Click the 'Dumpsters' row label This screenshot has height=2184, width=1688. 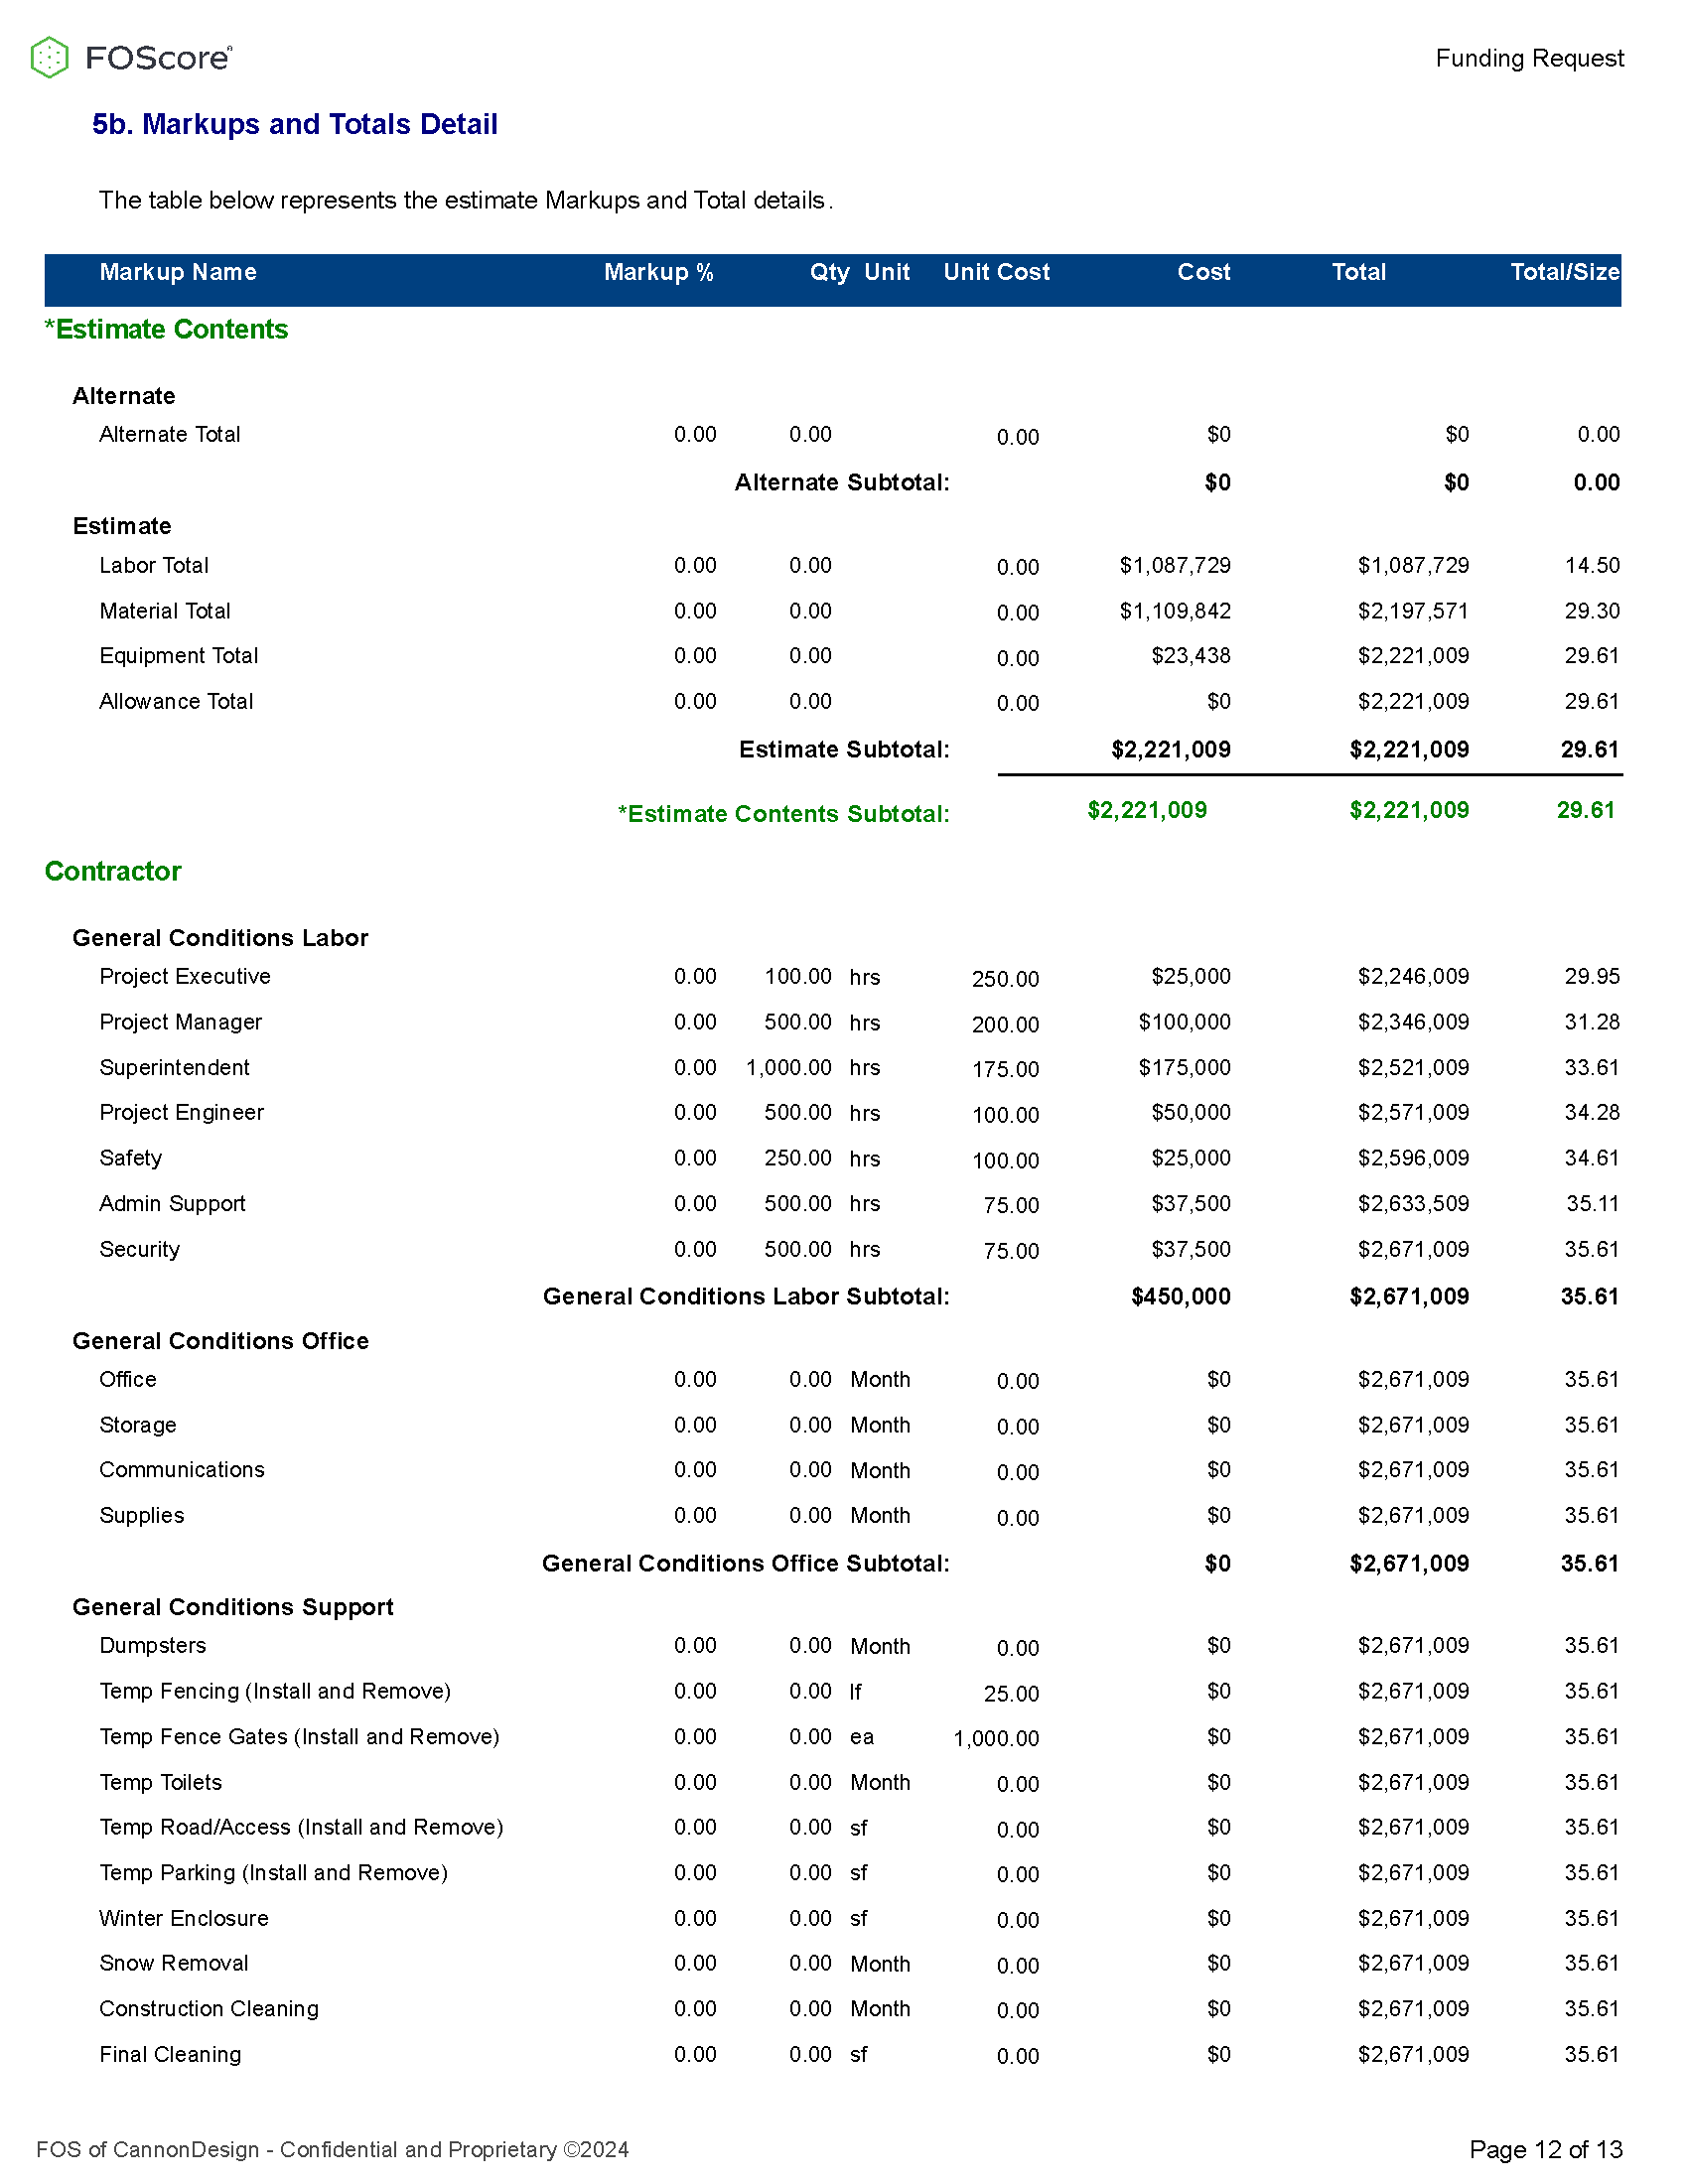tap(153, 1645)
